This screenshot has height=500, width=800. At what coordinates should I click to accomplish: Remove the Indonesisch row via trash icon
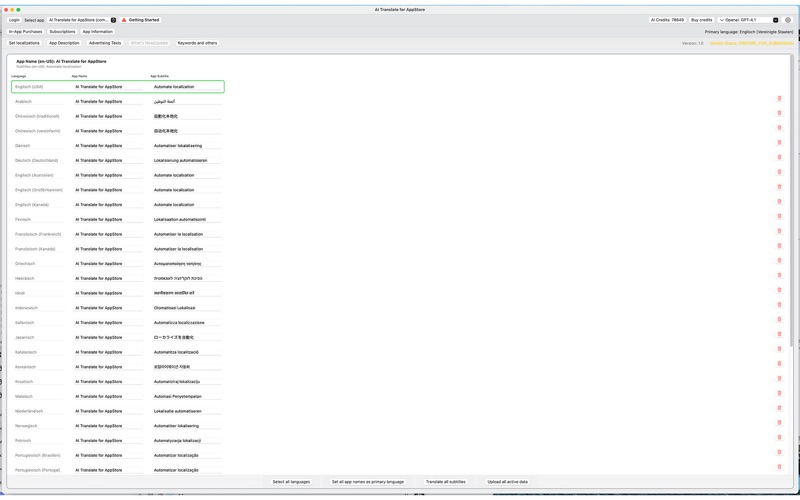(x=779, y=305)
